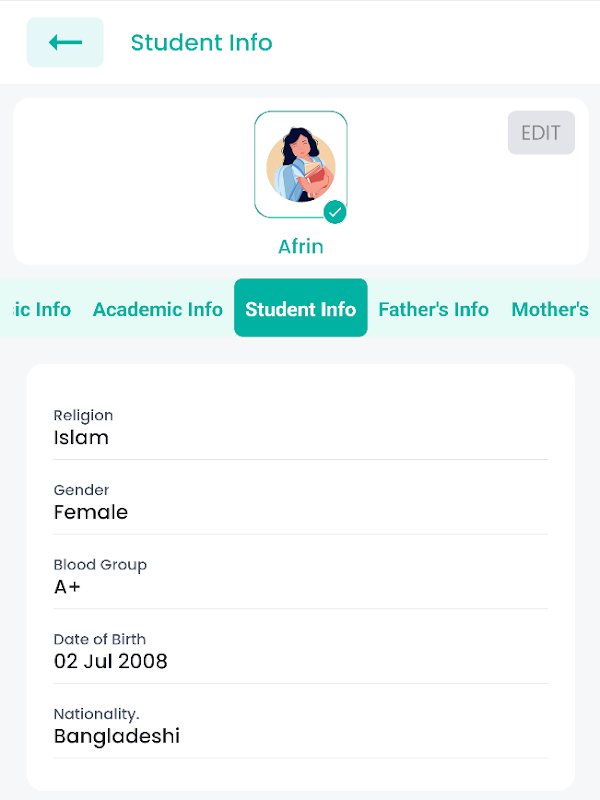
Task: Select the active Student Info tab
Action: [300, 309]
